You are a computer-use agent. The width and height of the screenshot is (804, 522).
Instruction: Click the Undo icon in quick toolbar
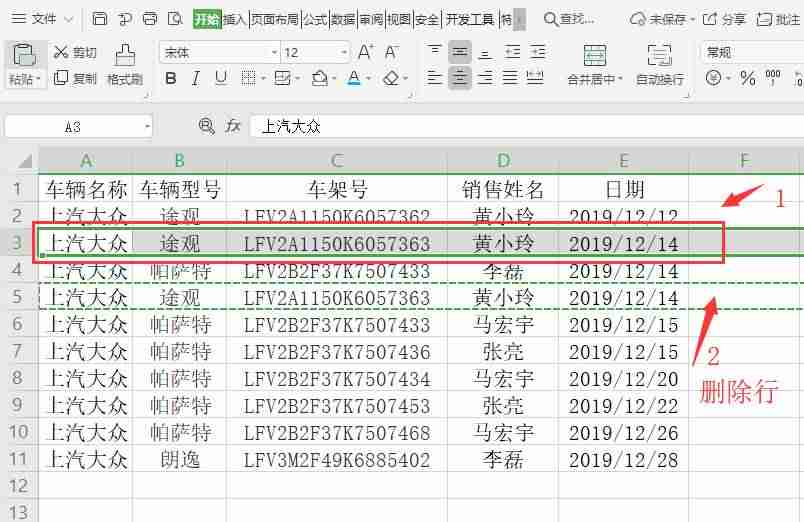pyautogui.click(x=125, y=19)
